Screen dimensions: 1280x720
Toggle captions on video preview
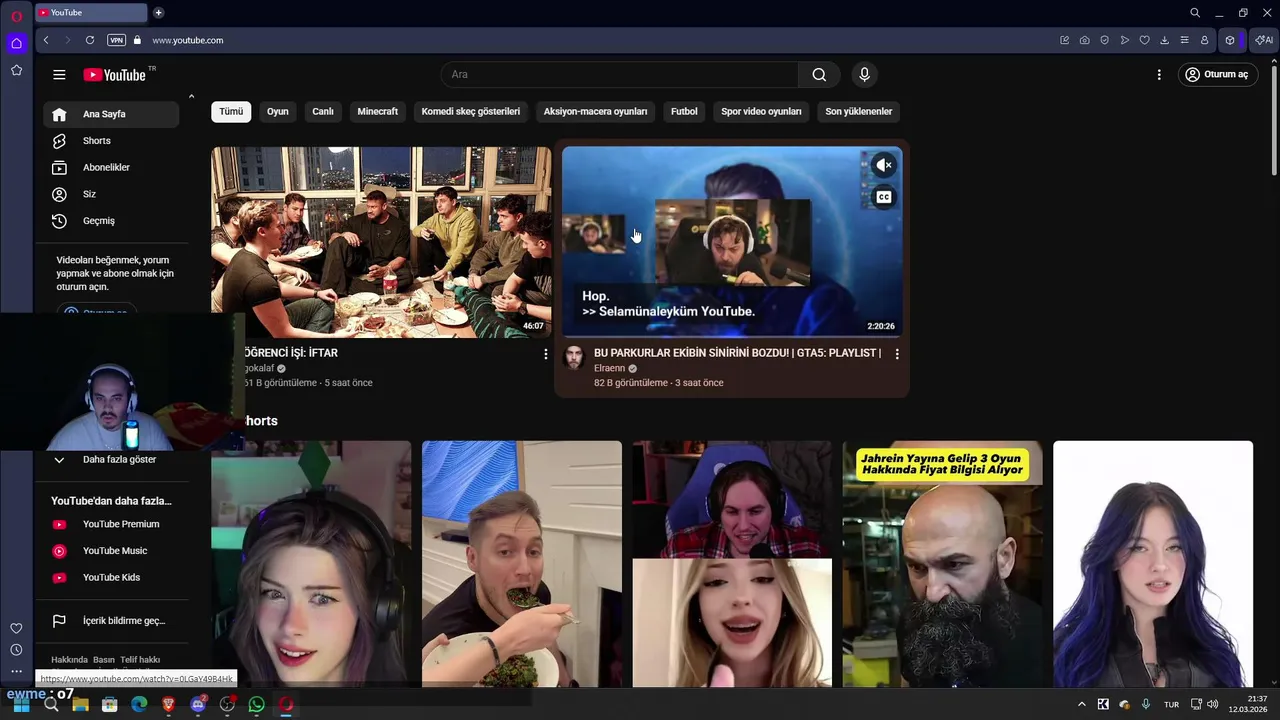[884, 197]
